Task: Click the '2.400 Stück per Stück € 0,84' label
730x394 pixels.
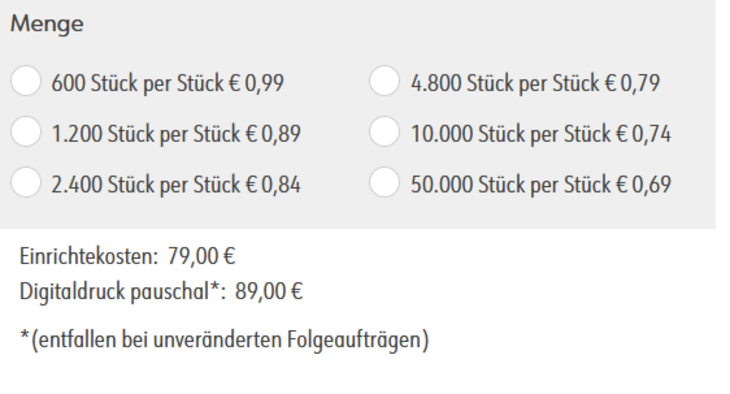Action: coord(176,185)
